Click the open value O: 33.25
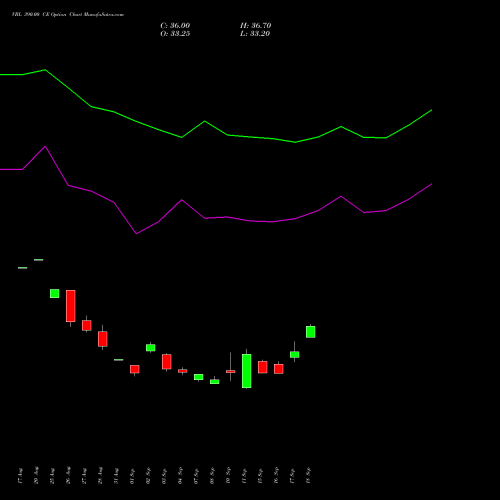The height and width of the screenshot is (500, 500). 175,33
